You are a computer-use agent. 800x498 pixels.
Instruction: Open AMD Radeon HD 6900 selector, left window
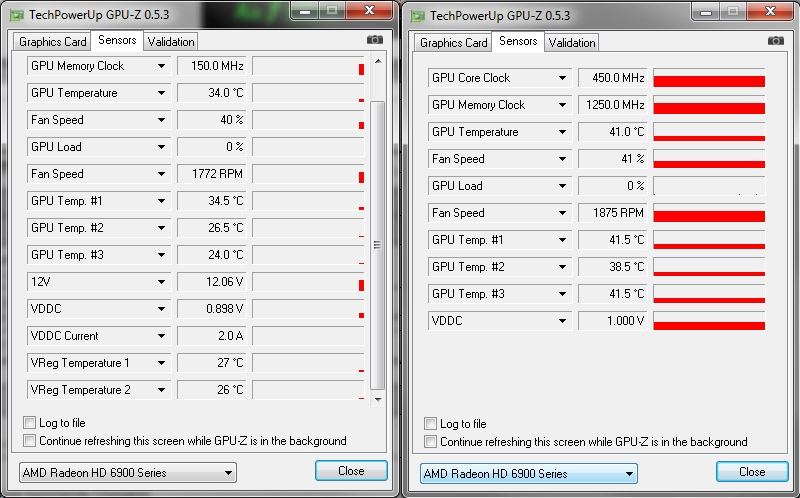point(128,473)
